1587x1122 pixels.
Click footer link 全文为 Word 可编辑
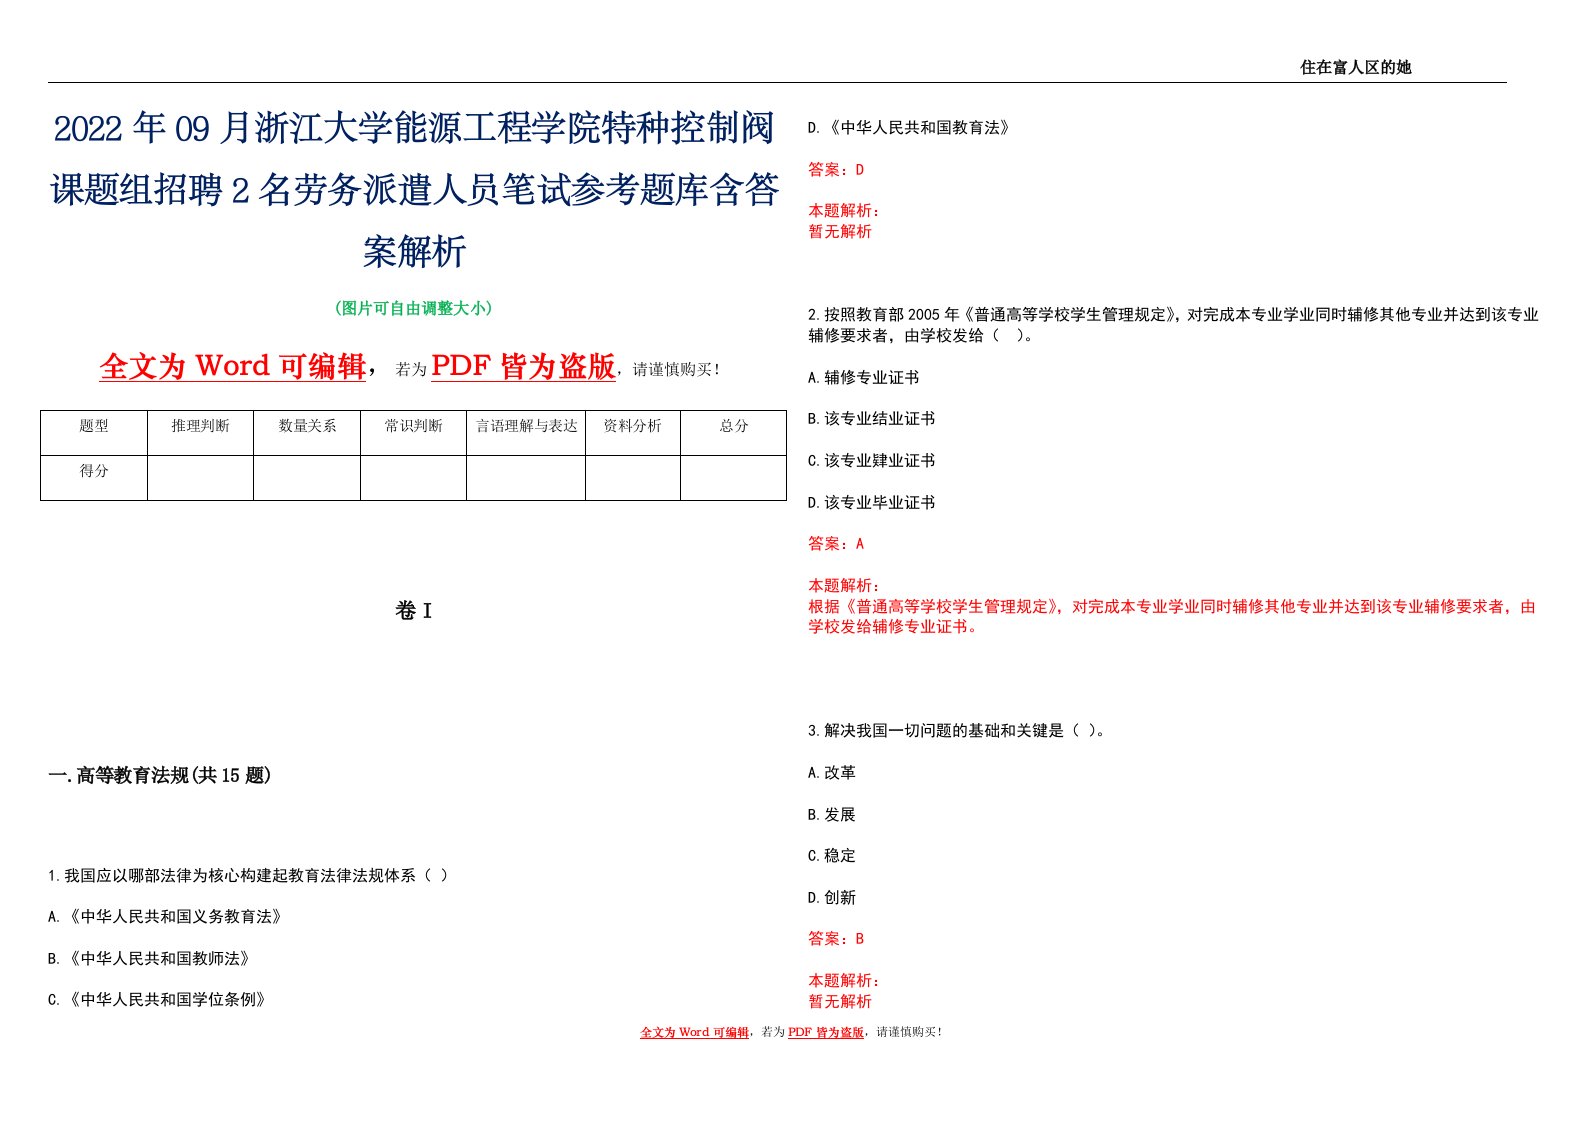(x=694, y=1032)
